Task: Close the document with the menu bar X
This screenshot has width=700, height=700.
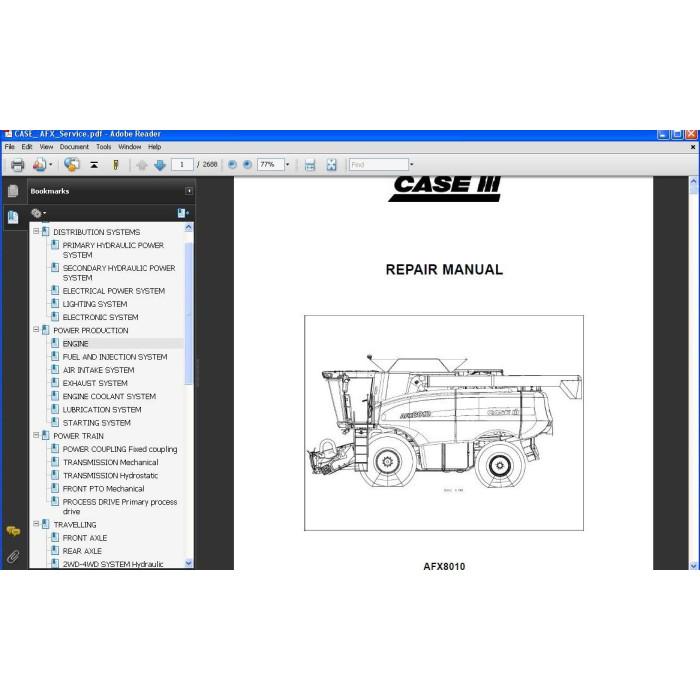Action: pos(693,147)
